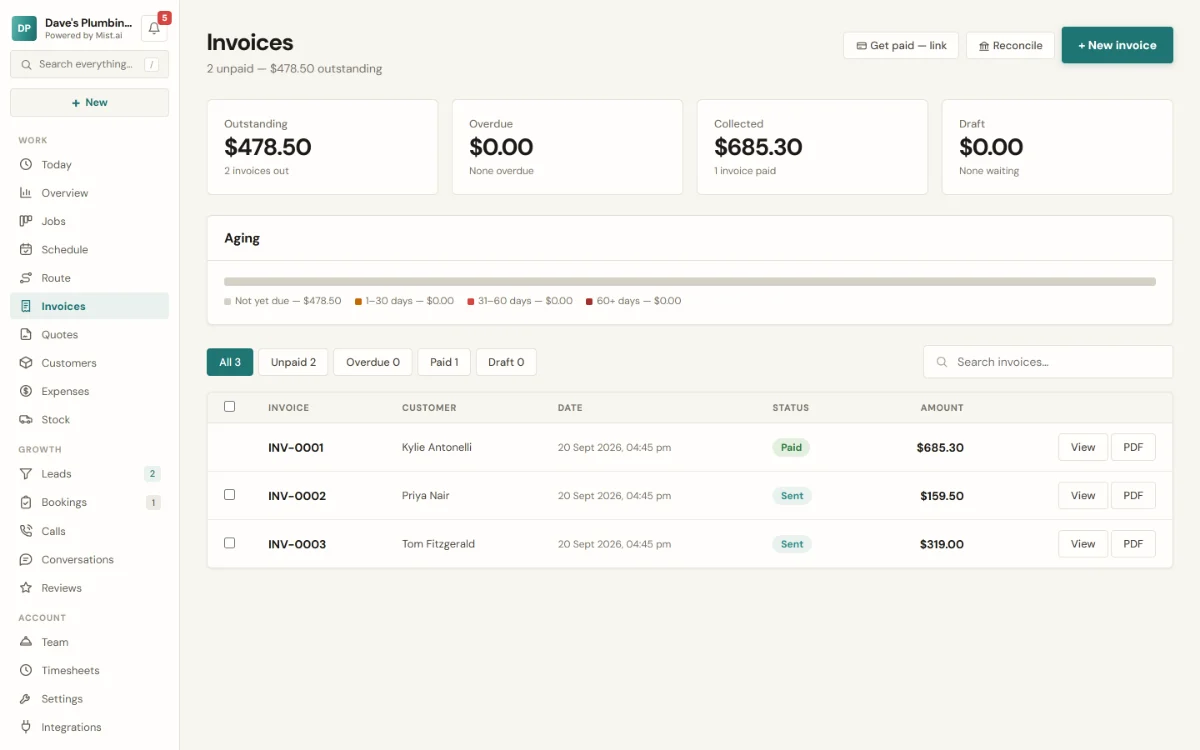Click the Paid status badge

(791, 447)
